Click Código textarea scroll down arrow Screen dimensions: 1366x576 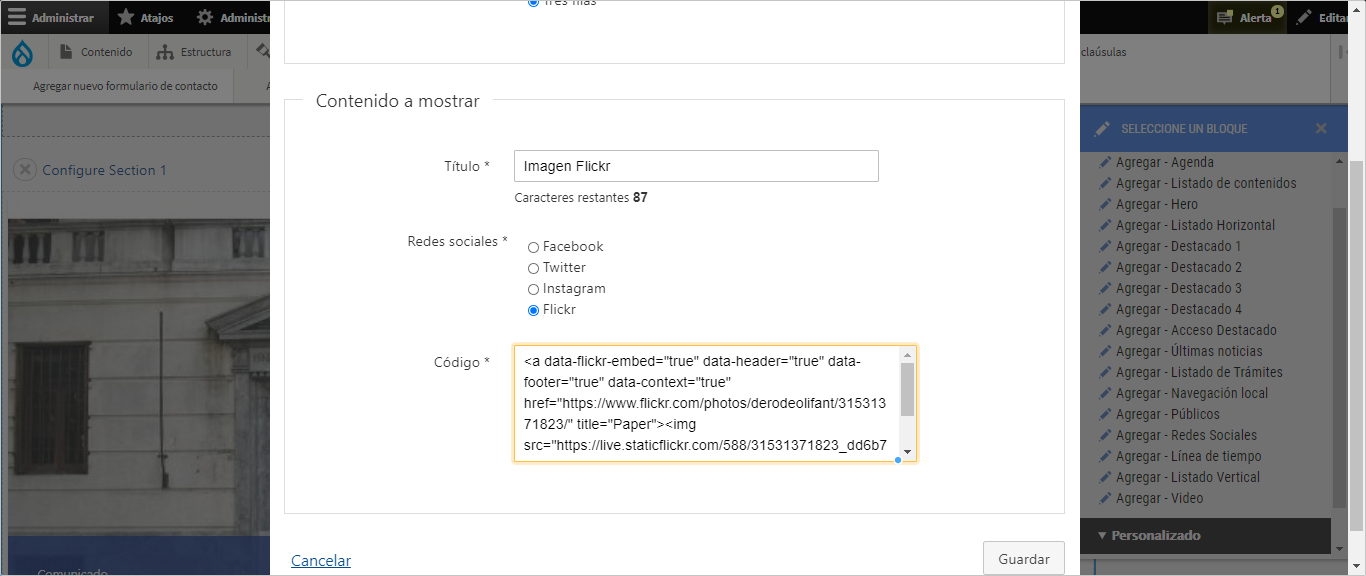point(907,452)
